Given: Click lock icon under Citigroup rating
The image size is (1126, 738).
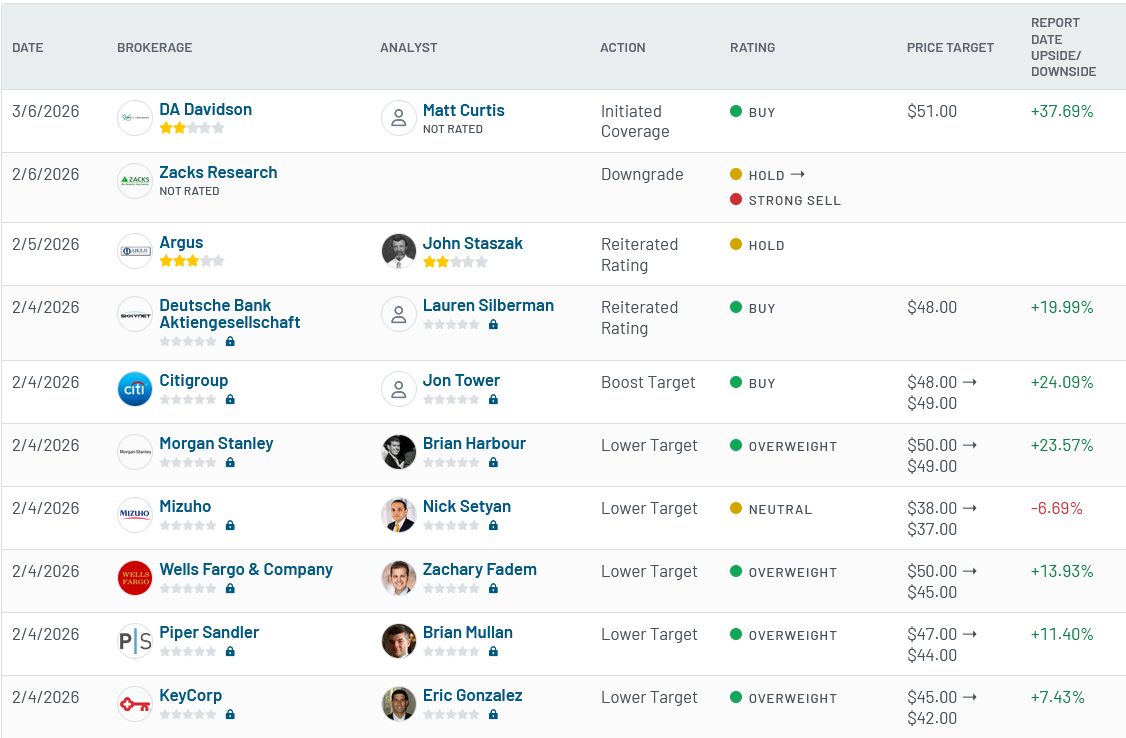Looking at the screenshot, I should point(231,399).
